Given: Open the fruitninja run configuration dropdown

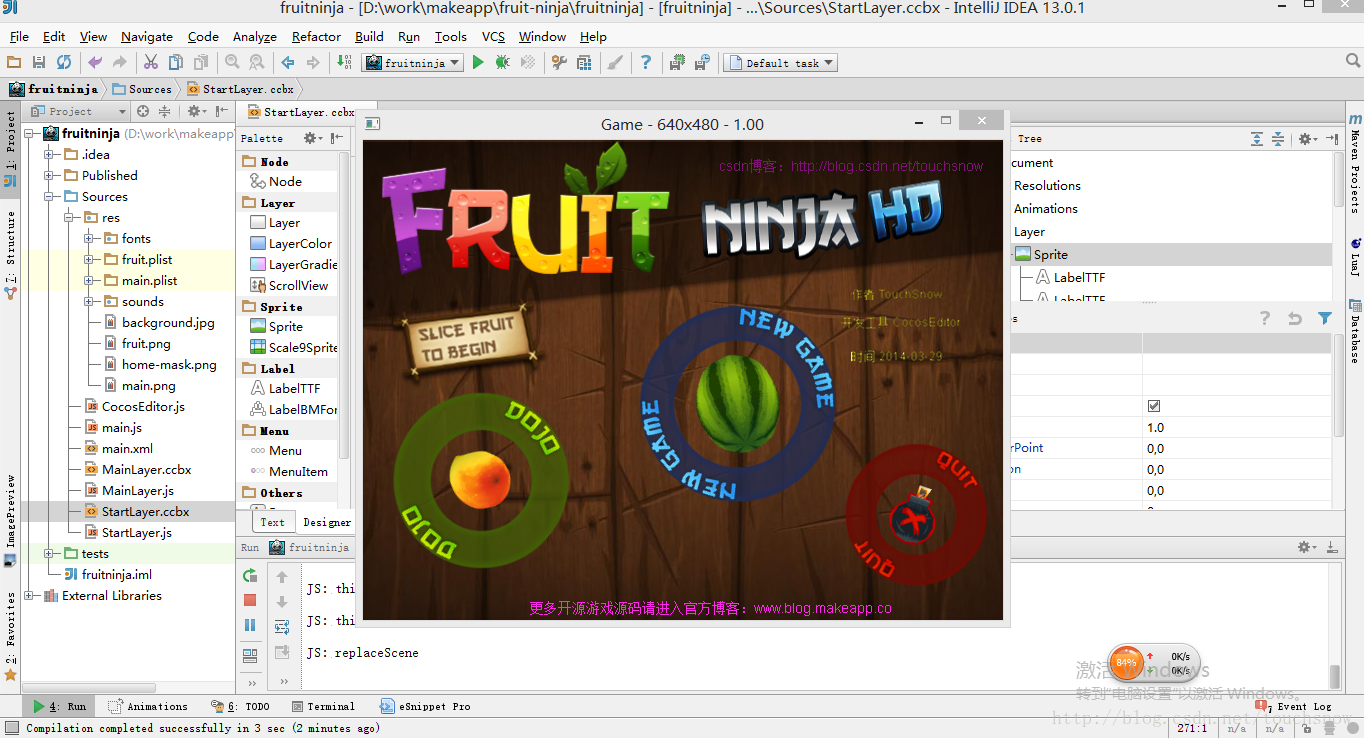Looking at the screenshot, I should tap(412, 63).
